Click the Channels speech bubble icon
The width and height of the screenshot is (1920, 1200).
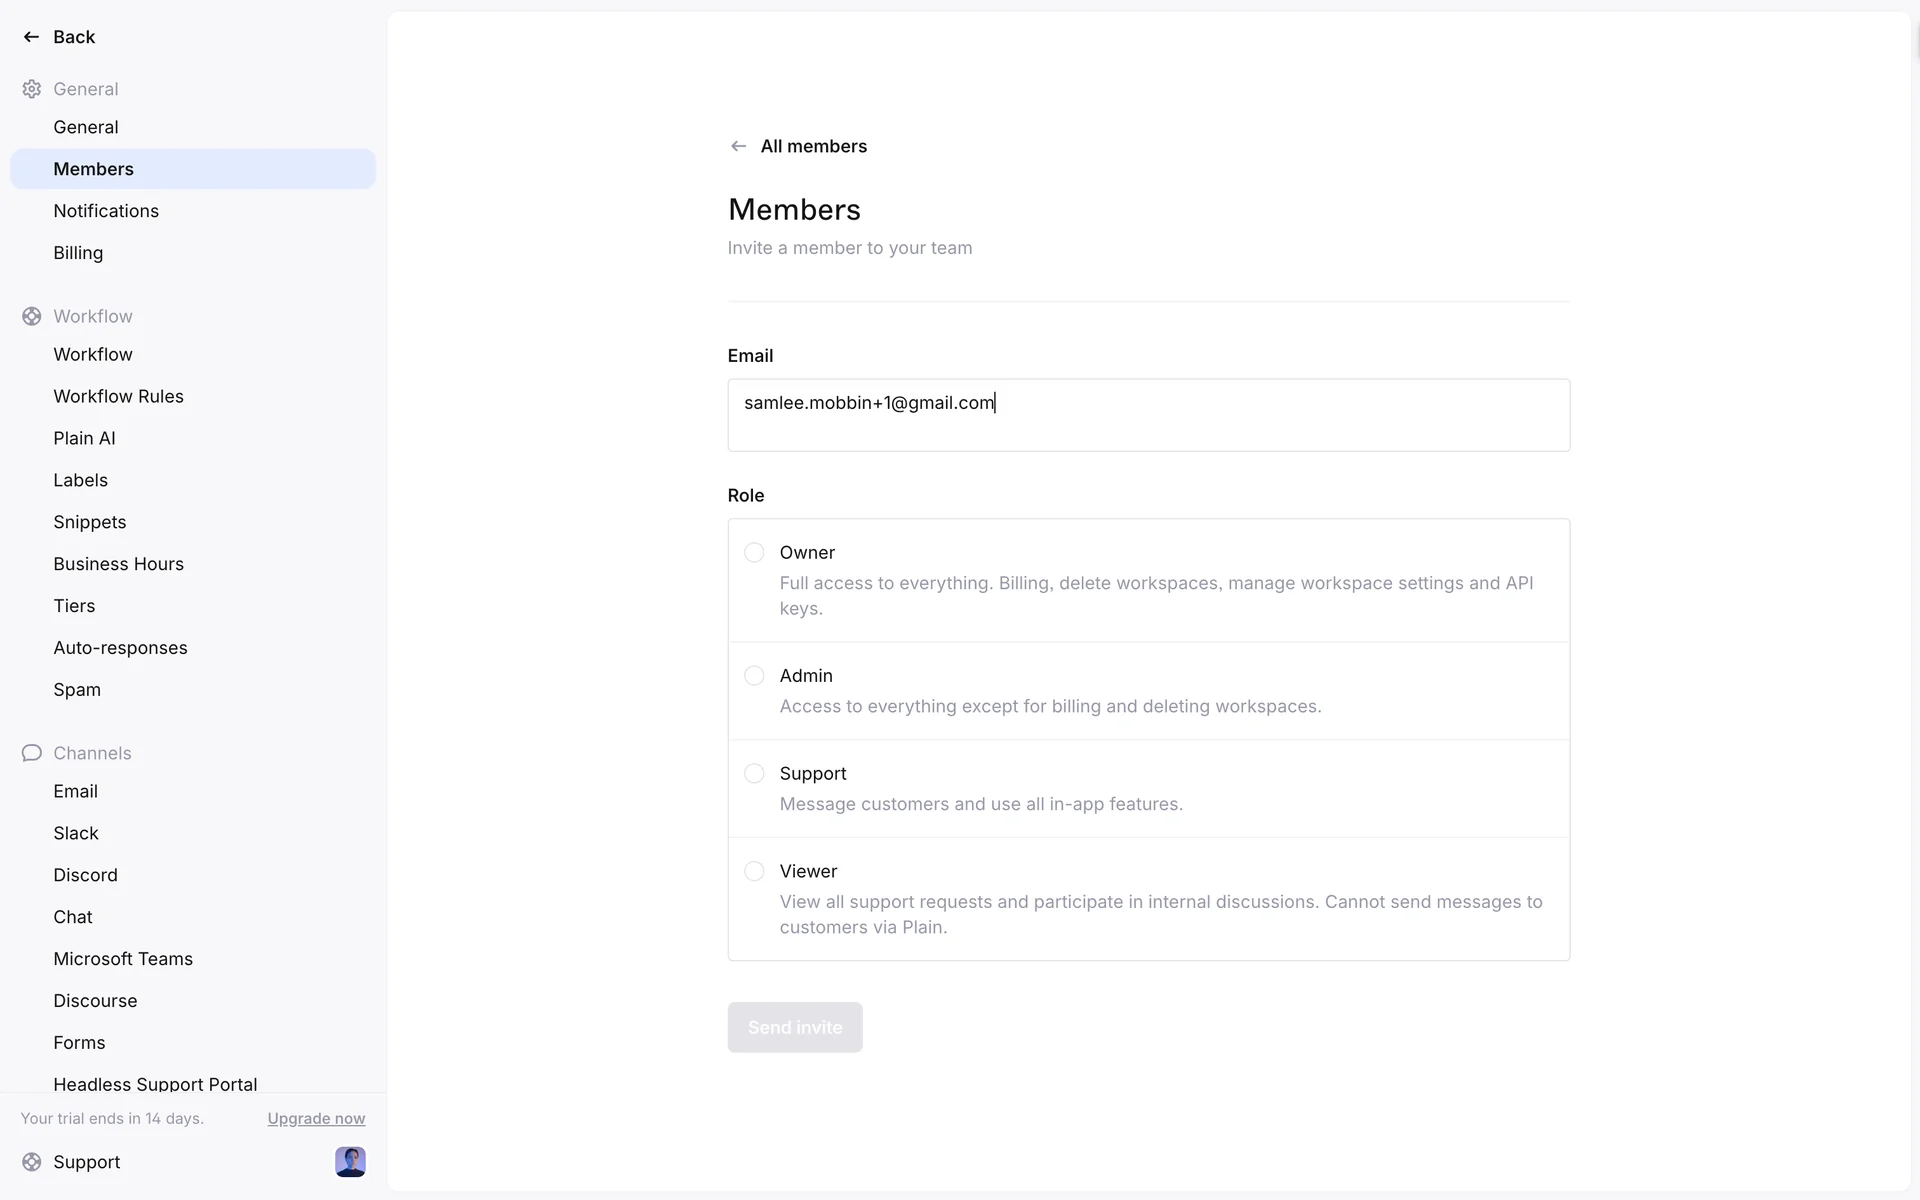coord(32,753)
